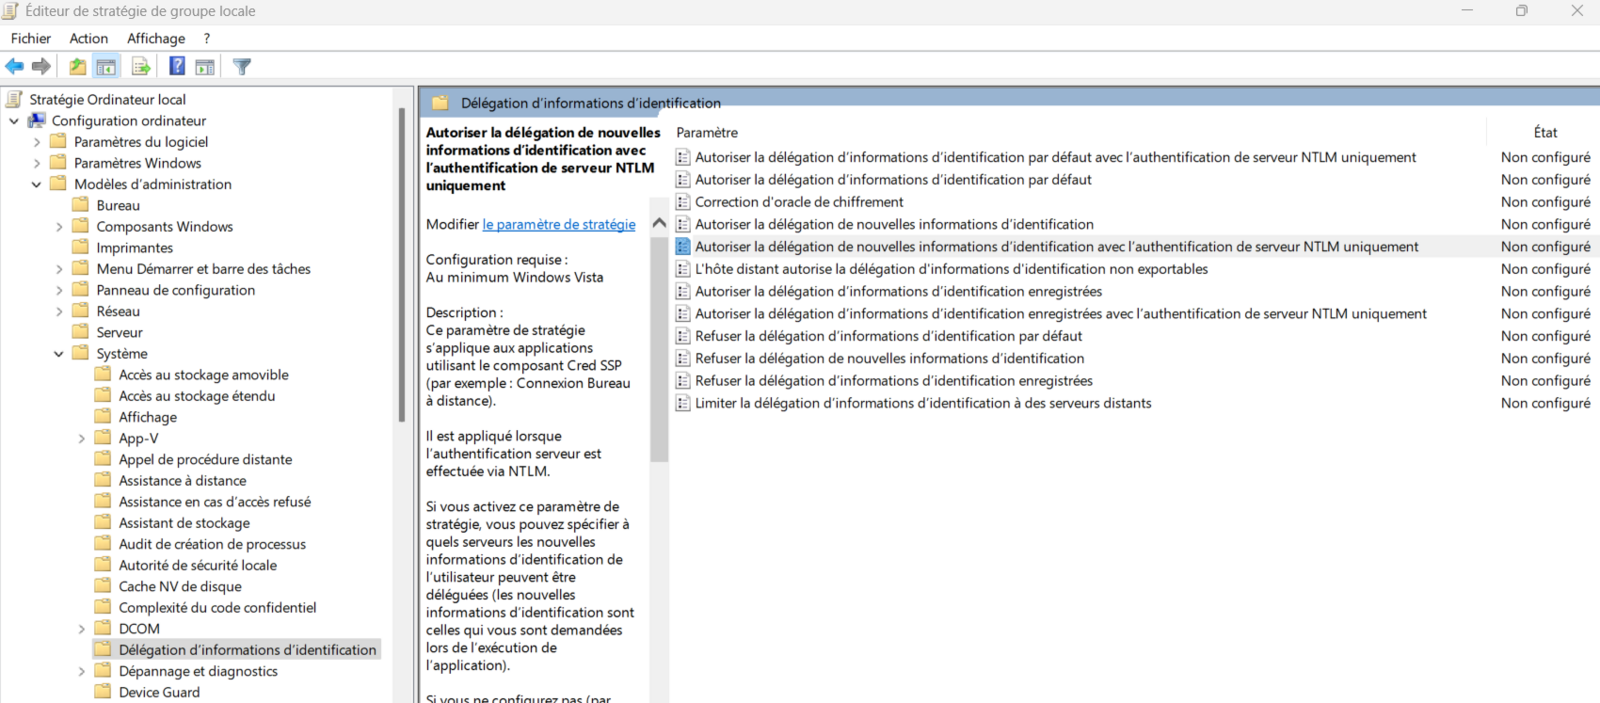The image size is (1600, 703).
Task: Open Help via blue question mark icon
Action: click(176, 67)
